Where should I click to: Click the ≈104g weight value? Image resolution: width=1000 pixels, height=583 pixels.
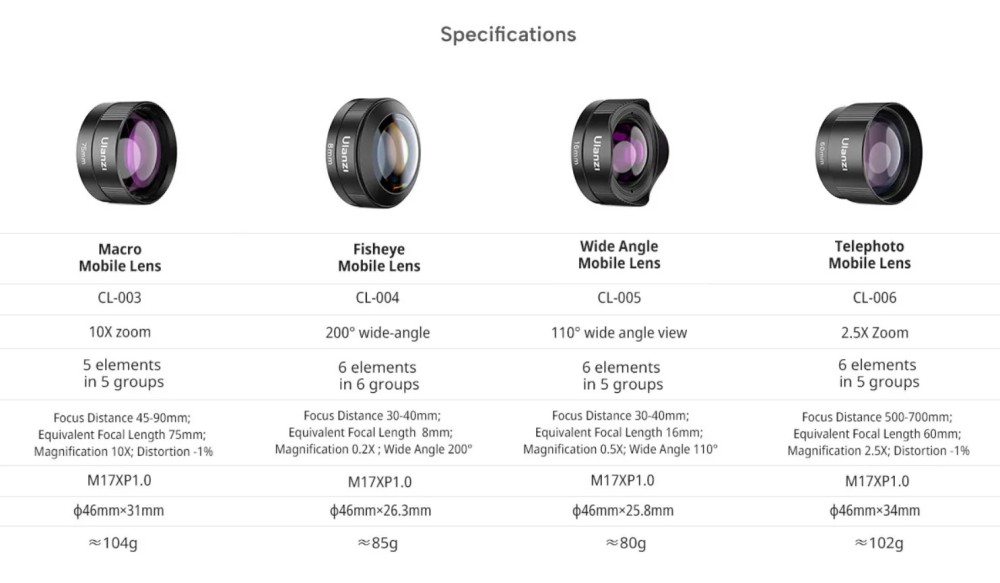point(112,543)
